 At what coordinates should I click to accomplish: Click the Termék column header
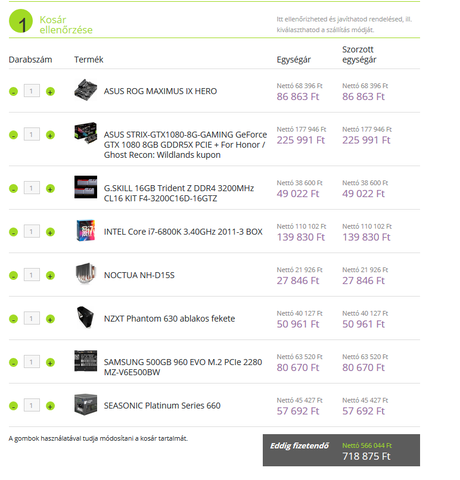pos(89,60)
